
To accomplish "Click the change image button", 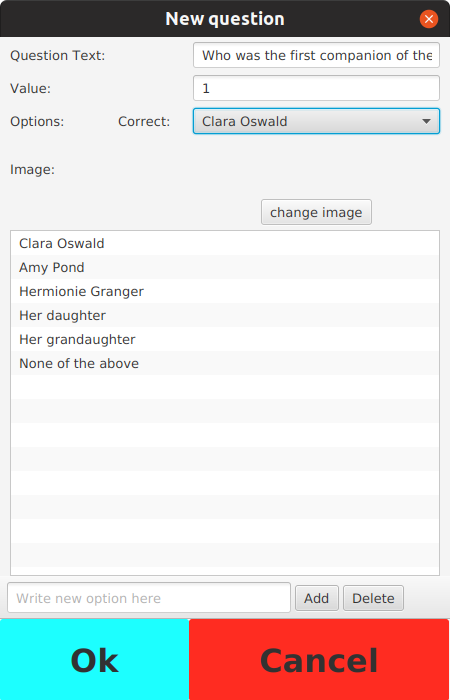I will pos(316,212).
